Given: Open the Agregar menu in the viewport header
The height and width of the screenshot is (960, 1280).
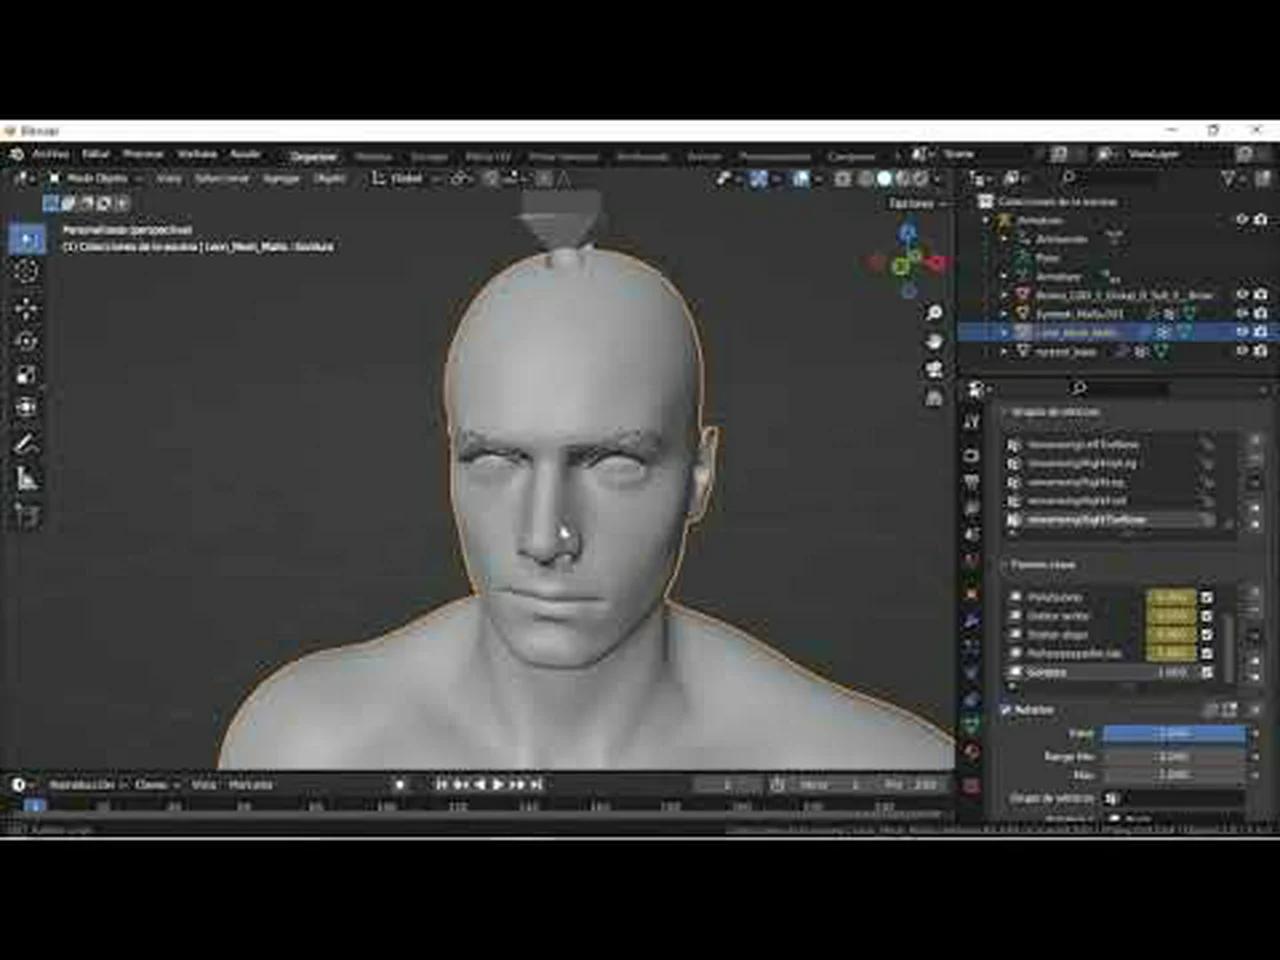Looking at the screenshot, I should pyautogui.click(x=281, y=179).
